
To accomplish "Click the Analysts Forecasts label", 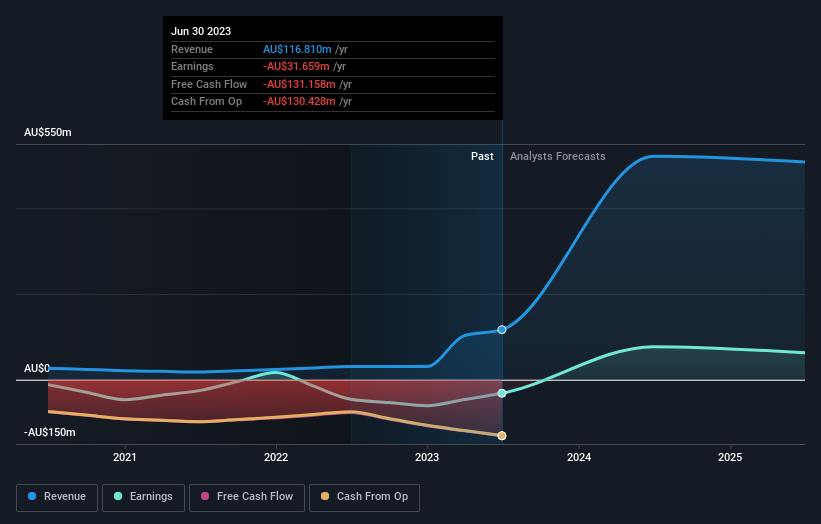I will coord(558,157).
